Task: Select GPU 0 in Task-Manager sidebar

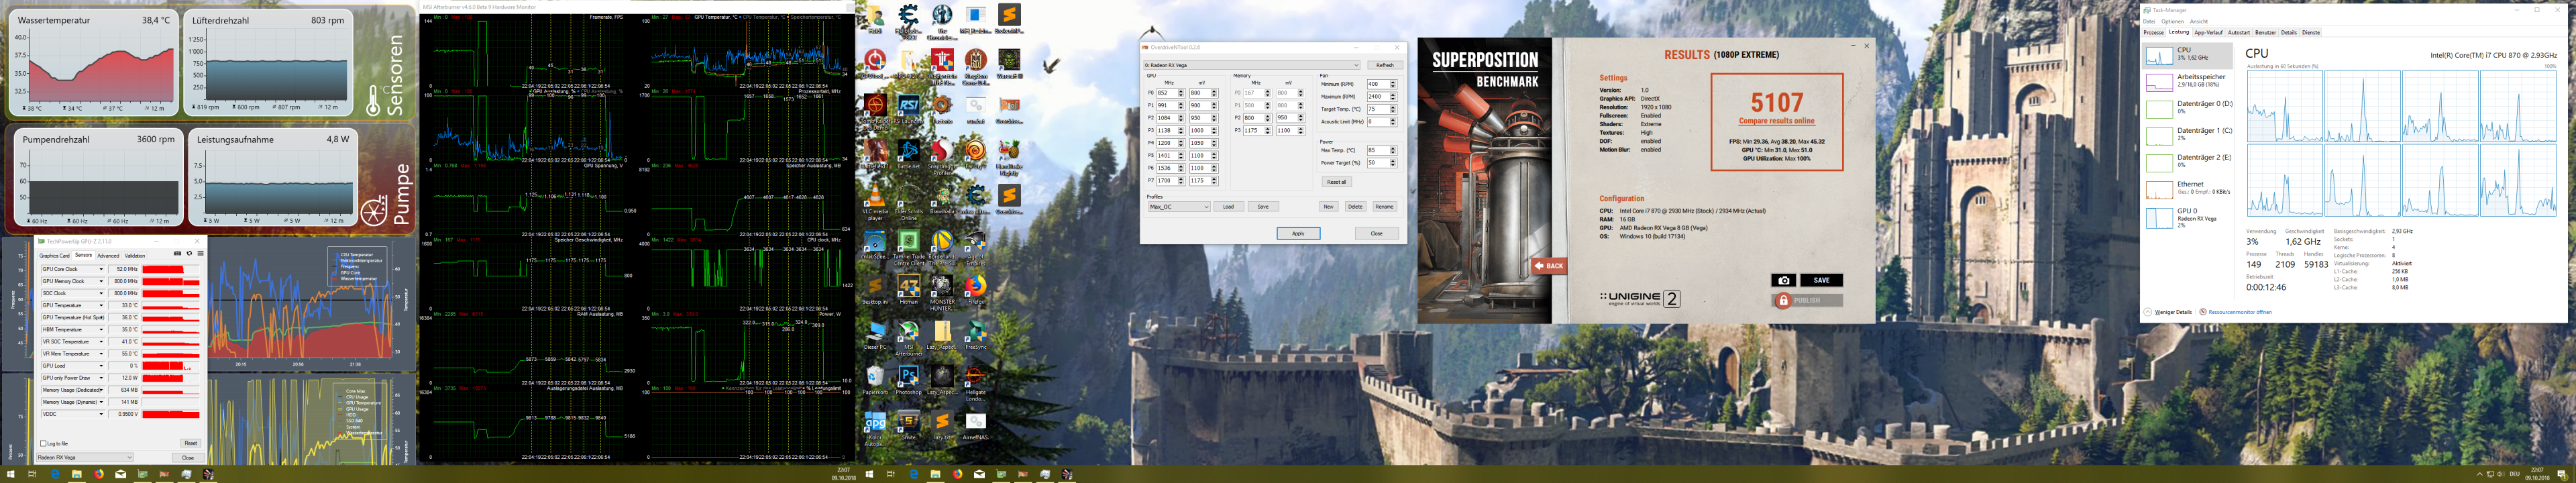Action: click(2188, 217)
